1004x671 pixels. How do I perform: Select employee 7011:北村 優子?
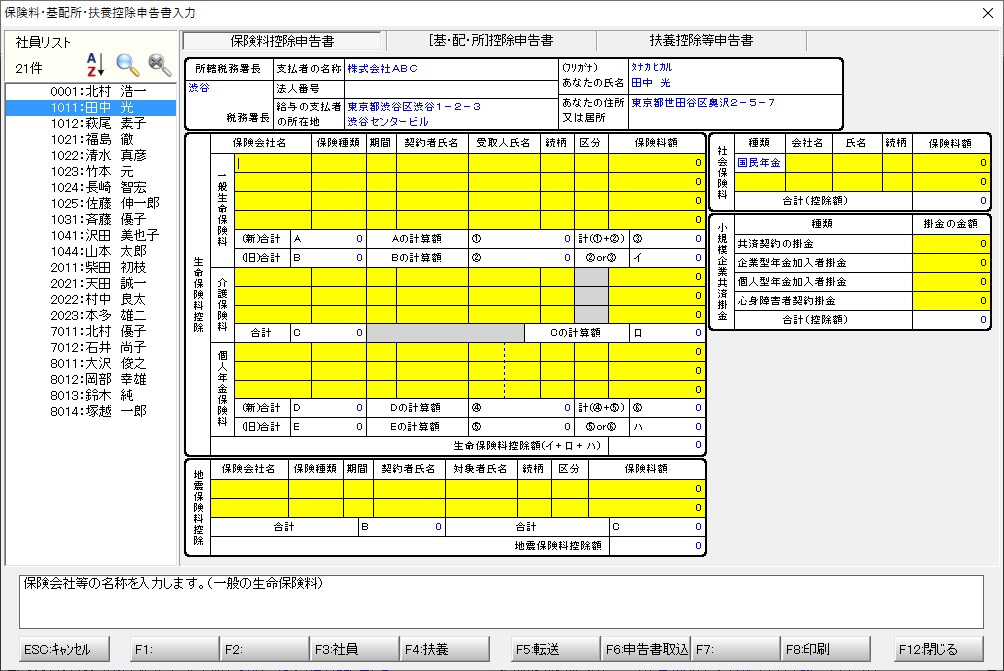click(x=91, y=332)
